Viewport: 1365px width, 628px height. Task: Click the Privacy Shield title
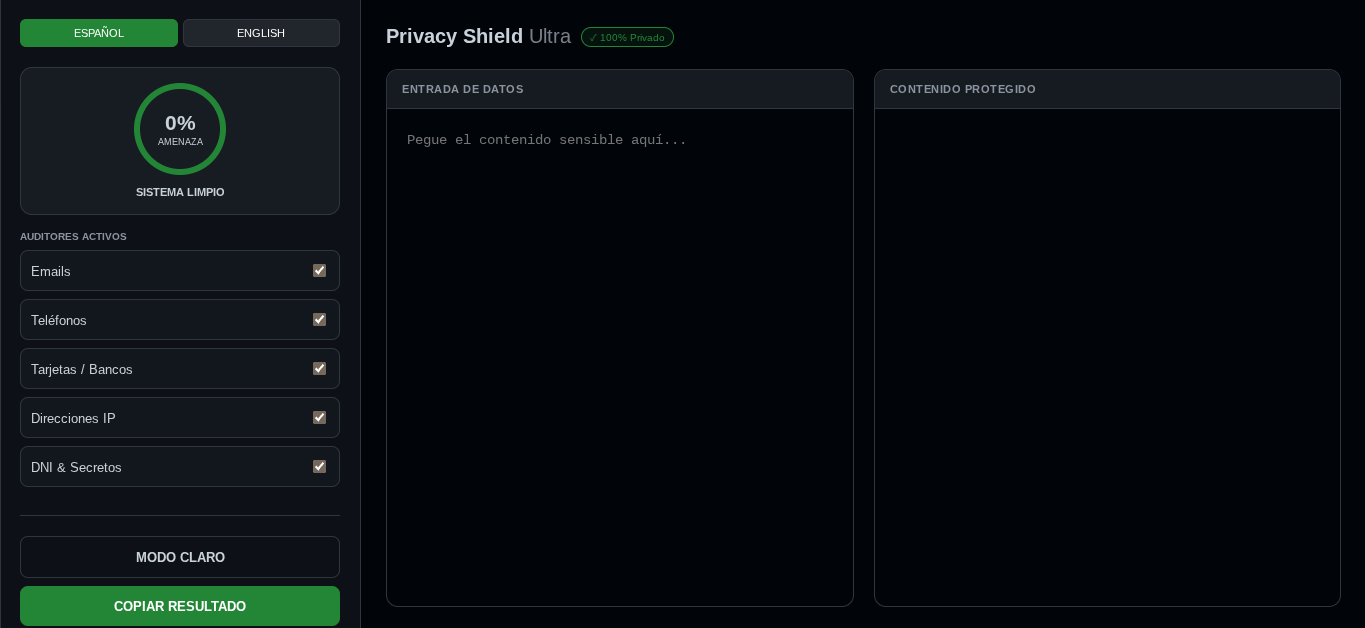pyautogui.click(x=454, y=36)
